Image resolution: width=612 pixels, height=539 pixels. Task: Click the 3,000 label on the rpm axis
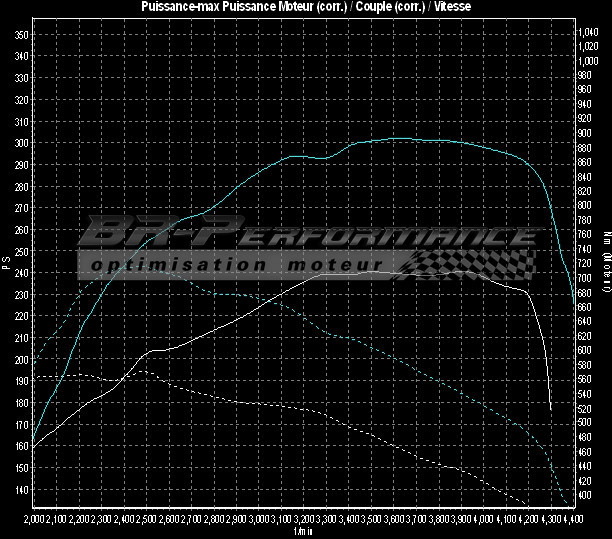259,520
